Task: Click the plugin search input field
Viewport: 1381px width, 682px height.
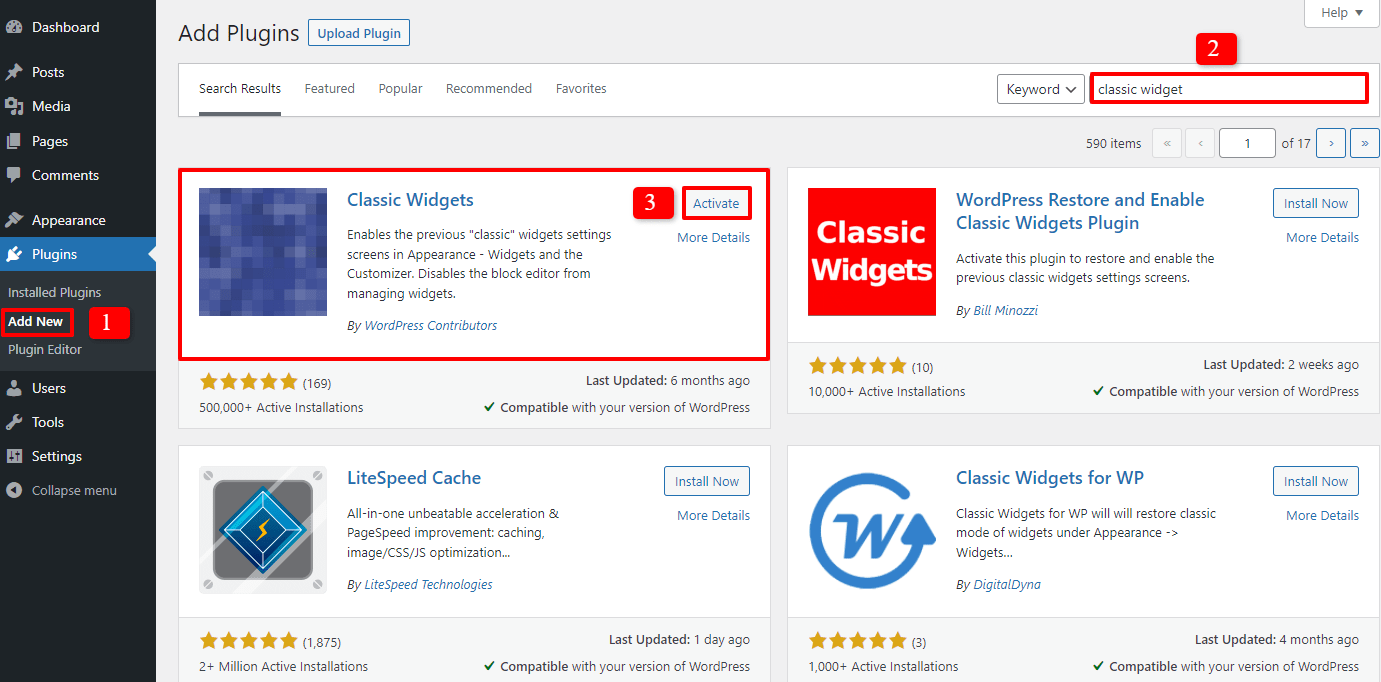Action: (x=1228, y=88)
